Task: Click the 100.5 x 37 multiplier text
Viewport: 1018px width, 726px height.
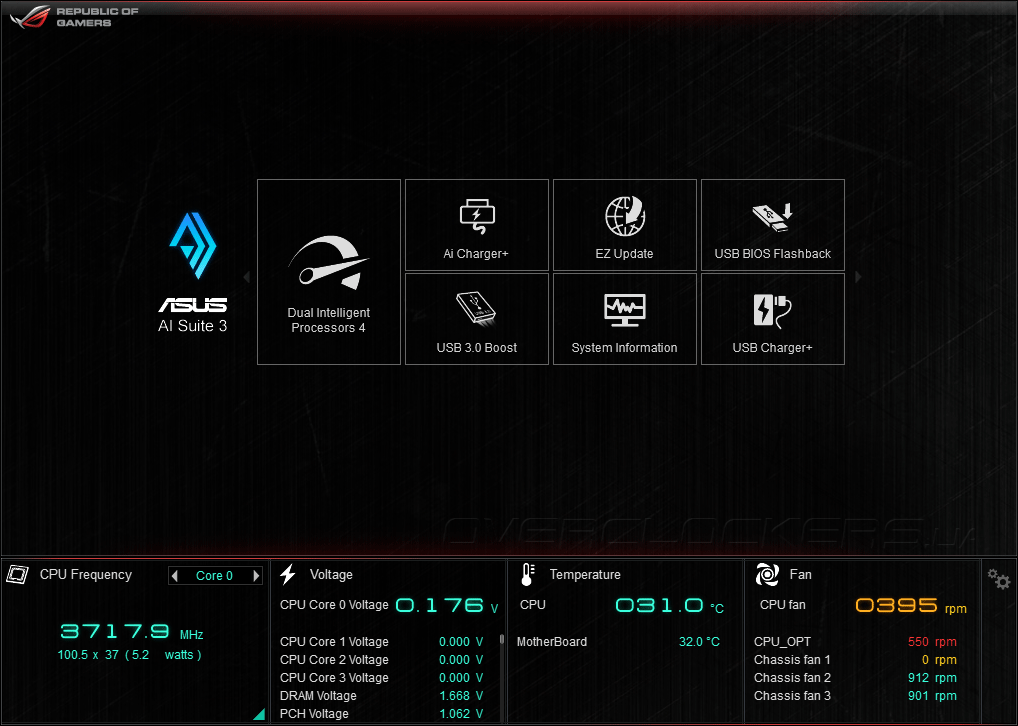Action: coord(130,655)
